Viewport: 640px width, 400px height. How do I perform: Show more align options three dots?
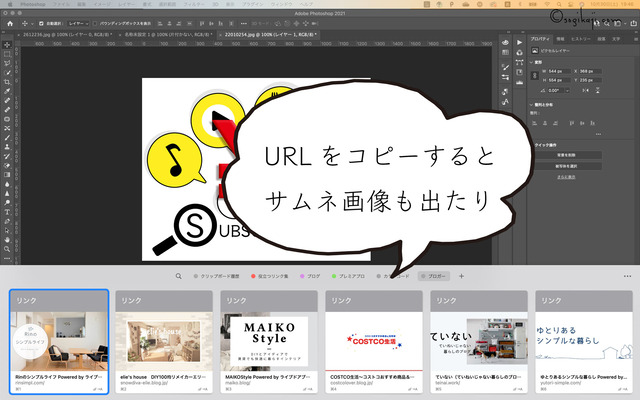598,134
